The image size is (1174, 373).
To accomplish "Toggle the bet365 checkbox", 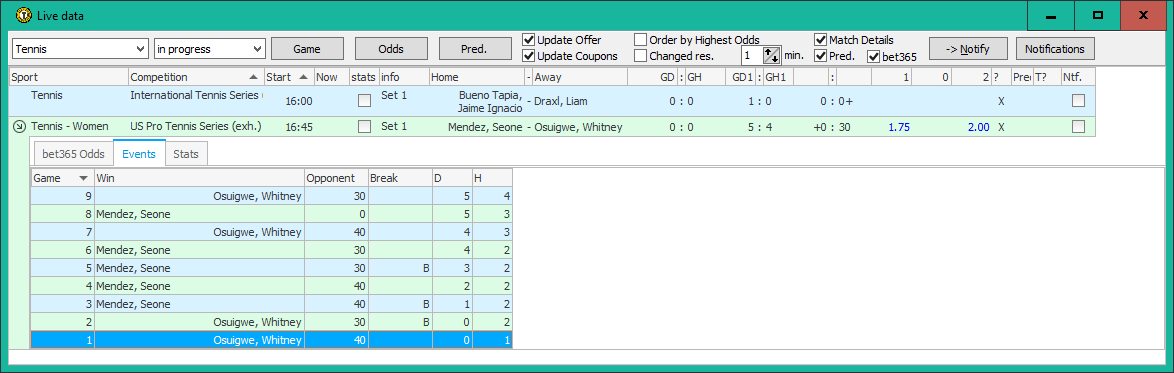I will (873, 56).
